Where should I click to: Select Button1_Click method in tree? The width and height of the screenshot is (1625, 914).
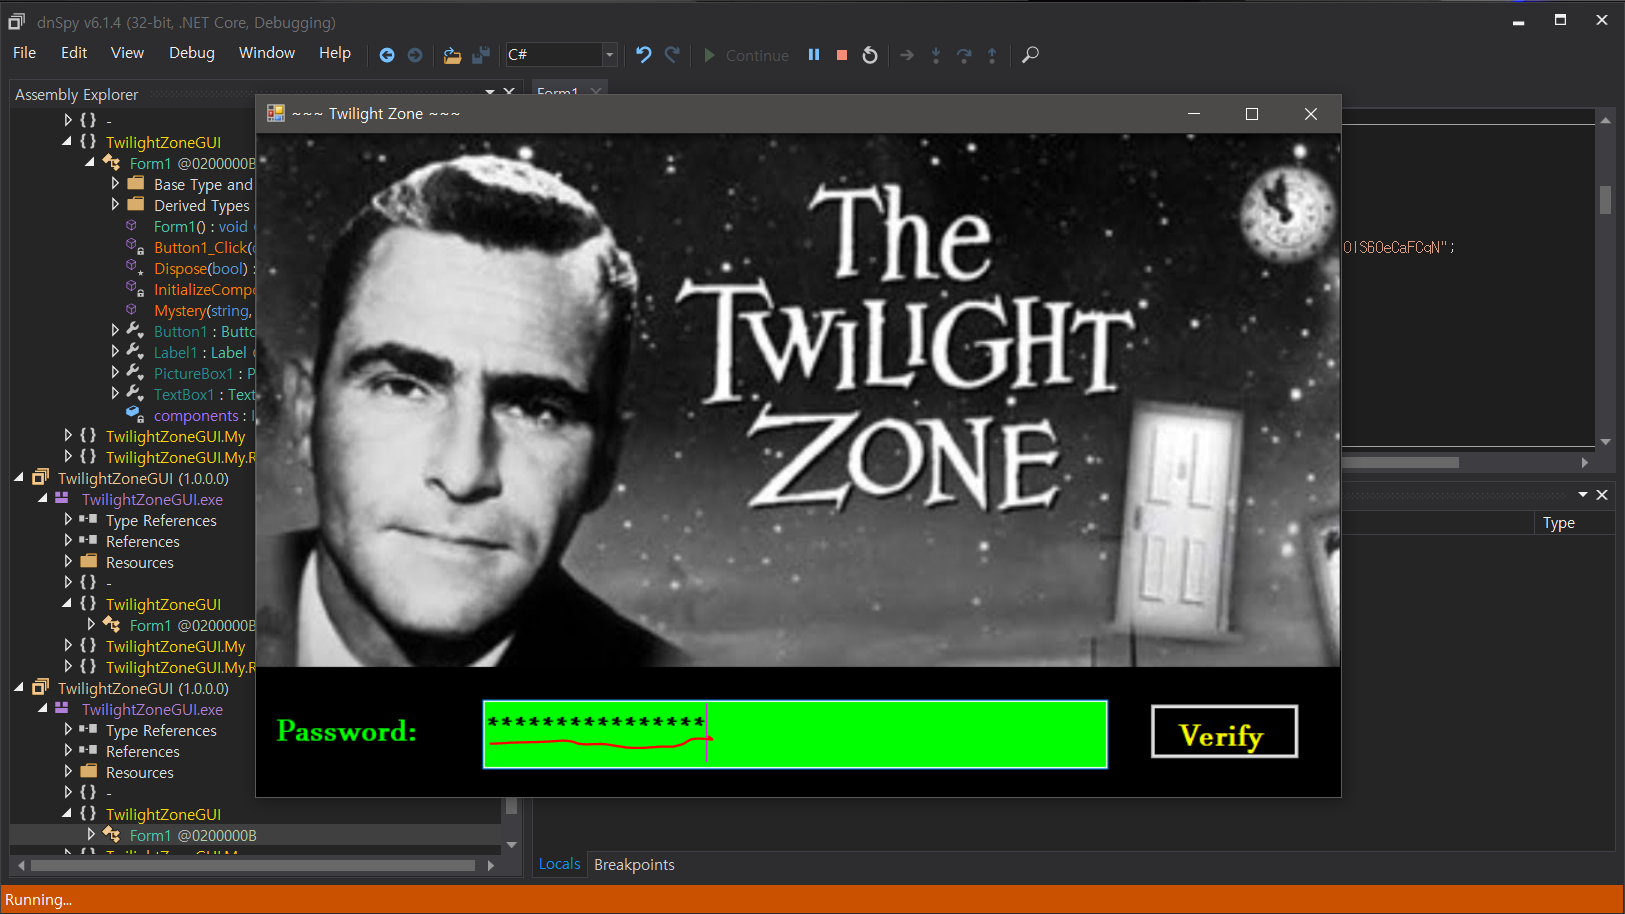click(x=204, y=247)
